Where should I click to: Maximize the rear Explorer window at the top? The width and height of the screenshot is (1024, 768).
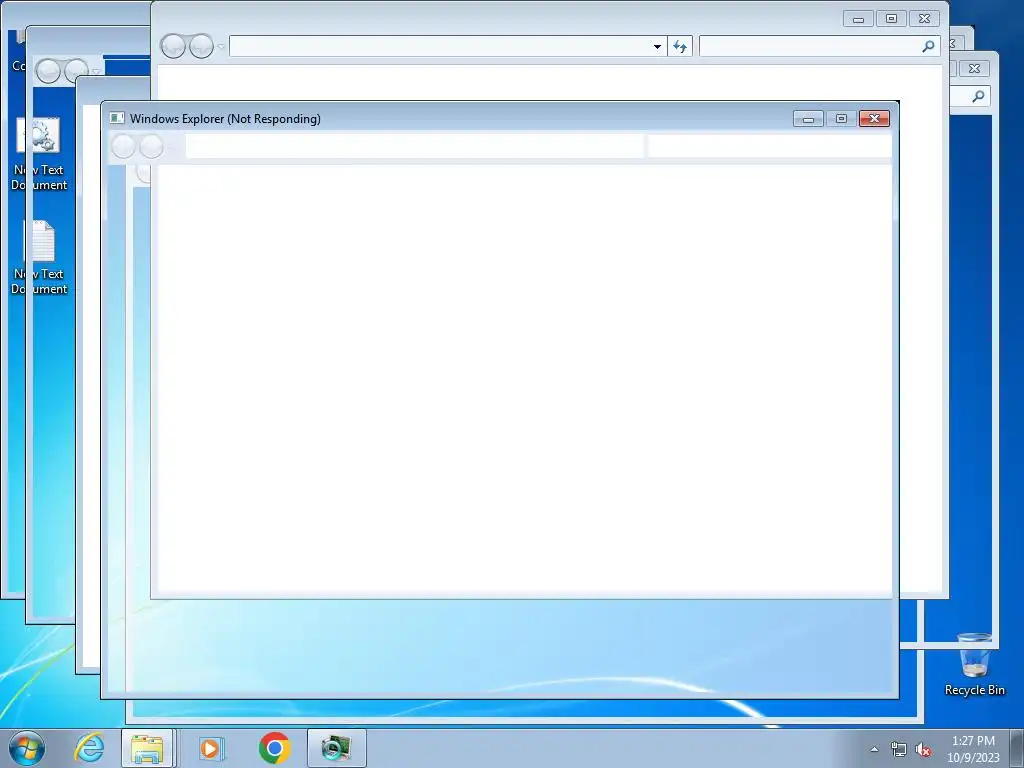pyautogui.click(x=891, y=19)
